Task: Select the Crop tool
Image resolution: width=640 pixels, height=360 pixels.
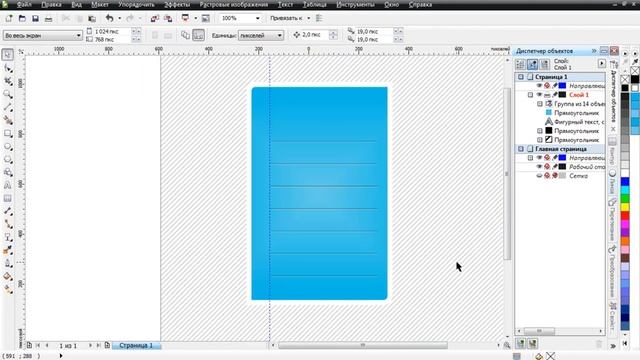Action: pyautogui.click(x=8, y=81)
